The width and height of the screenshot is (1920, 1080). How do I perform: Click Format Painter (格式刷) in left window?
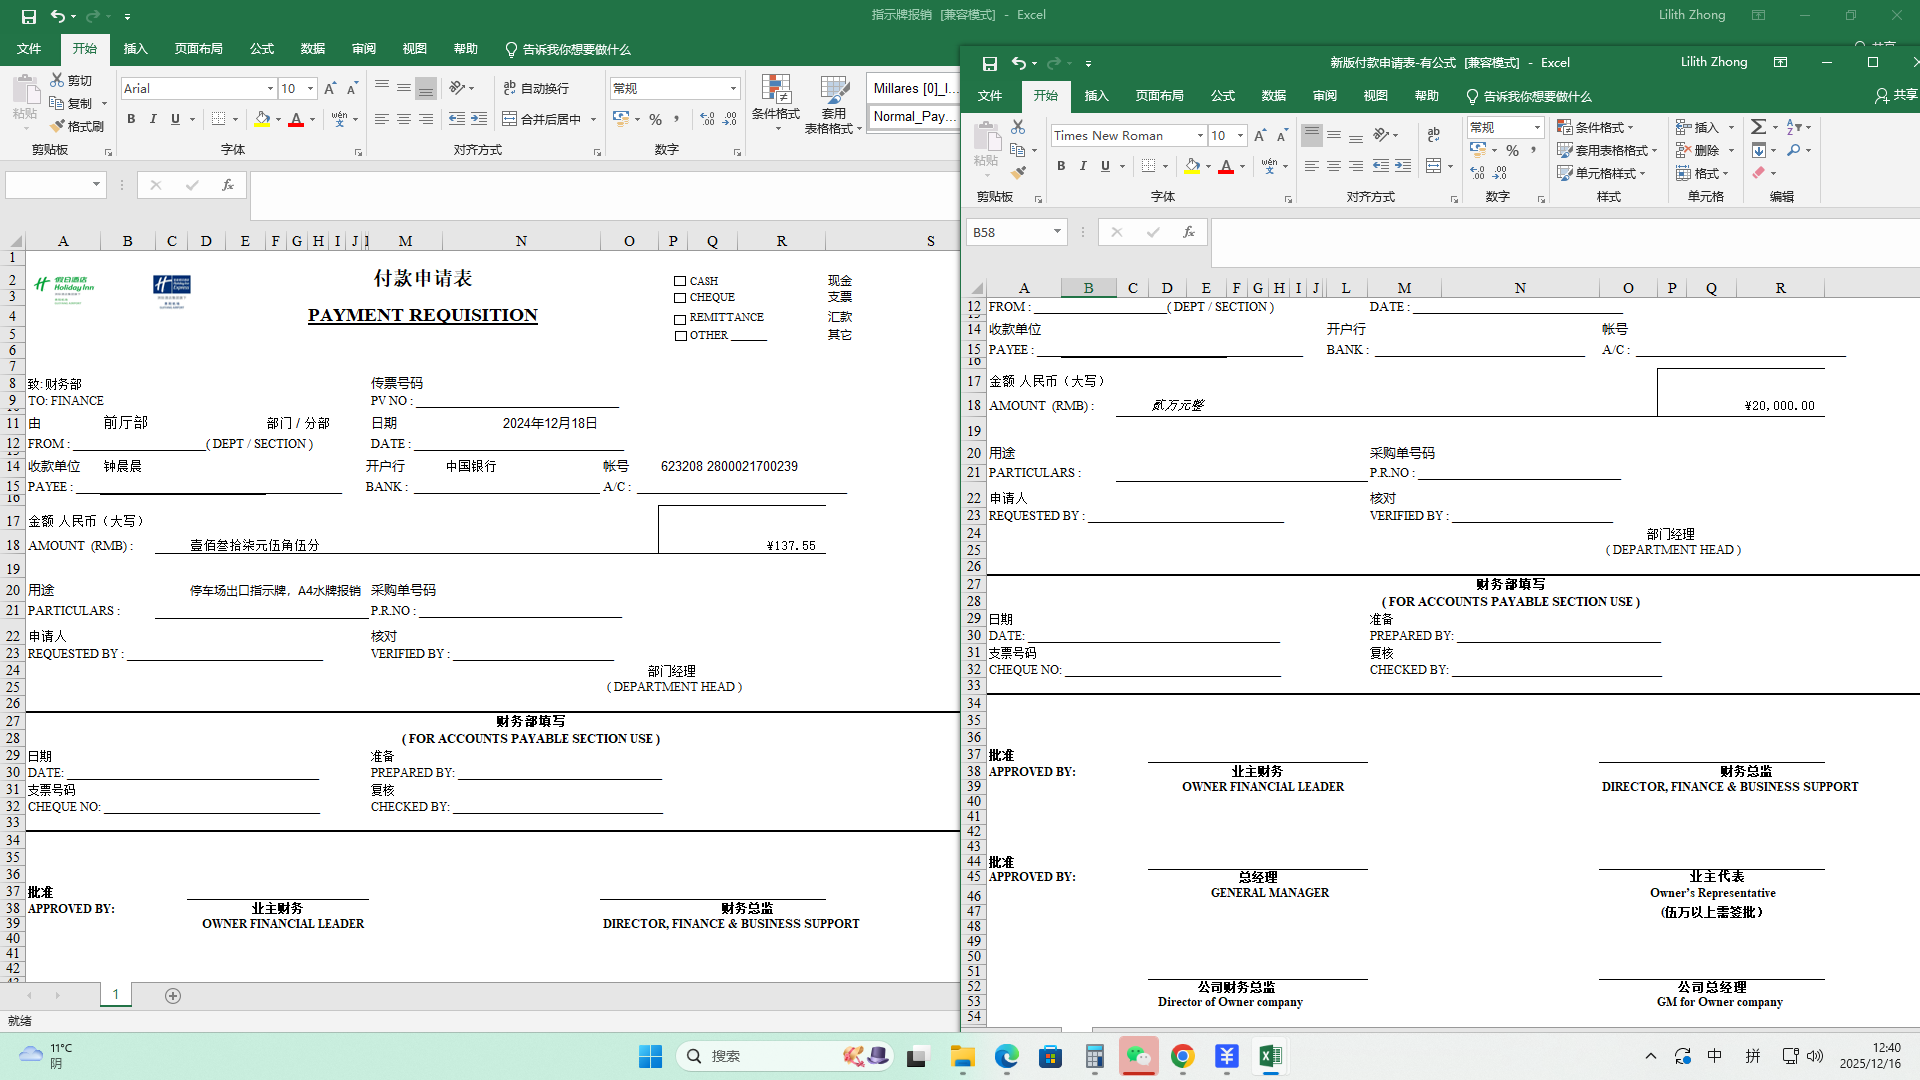coord(77,126)
